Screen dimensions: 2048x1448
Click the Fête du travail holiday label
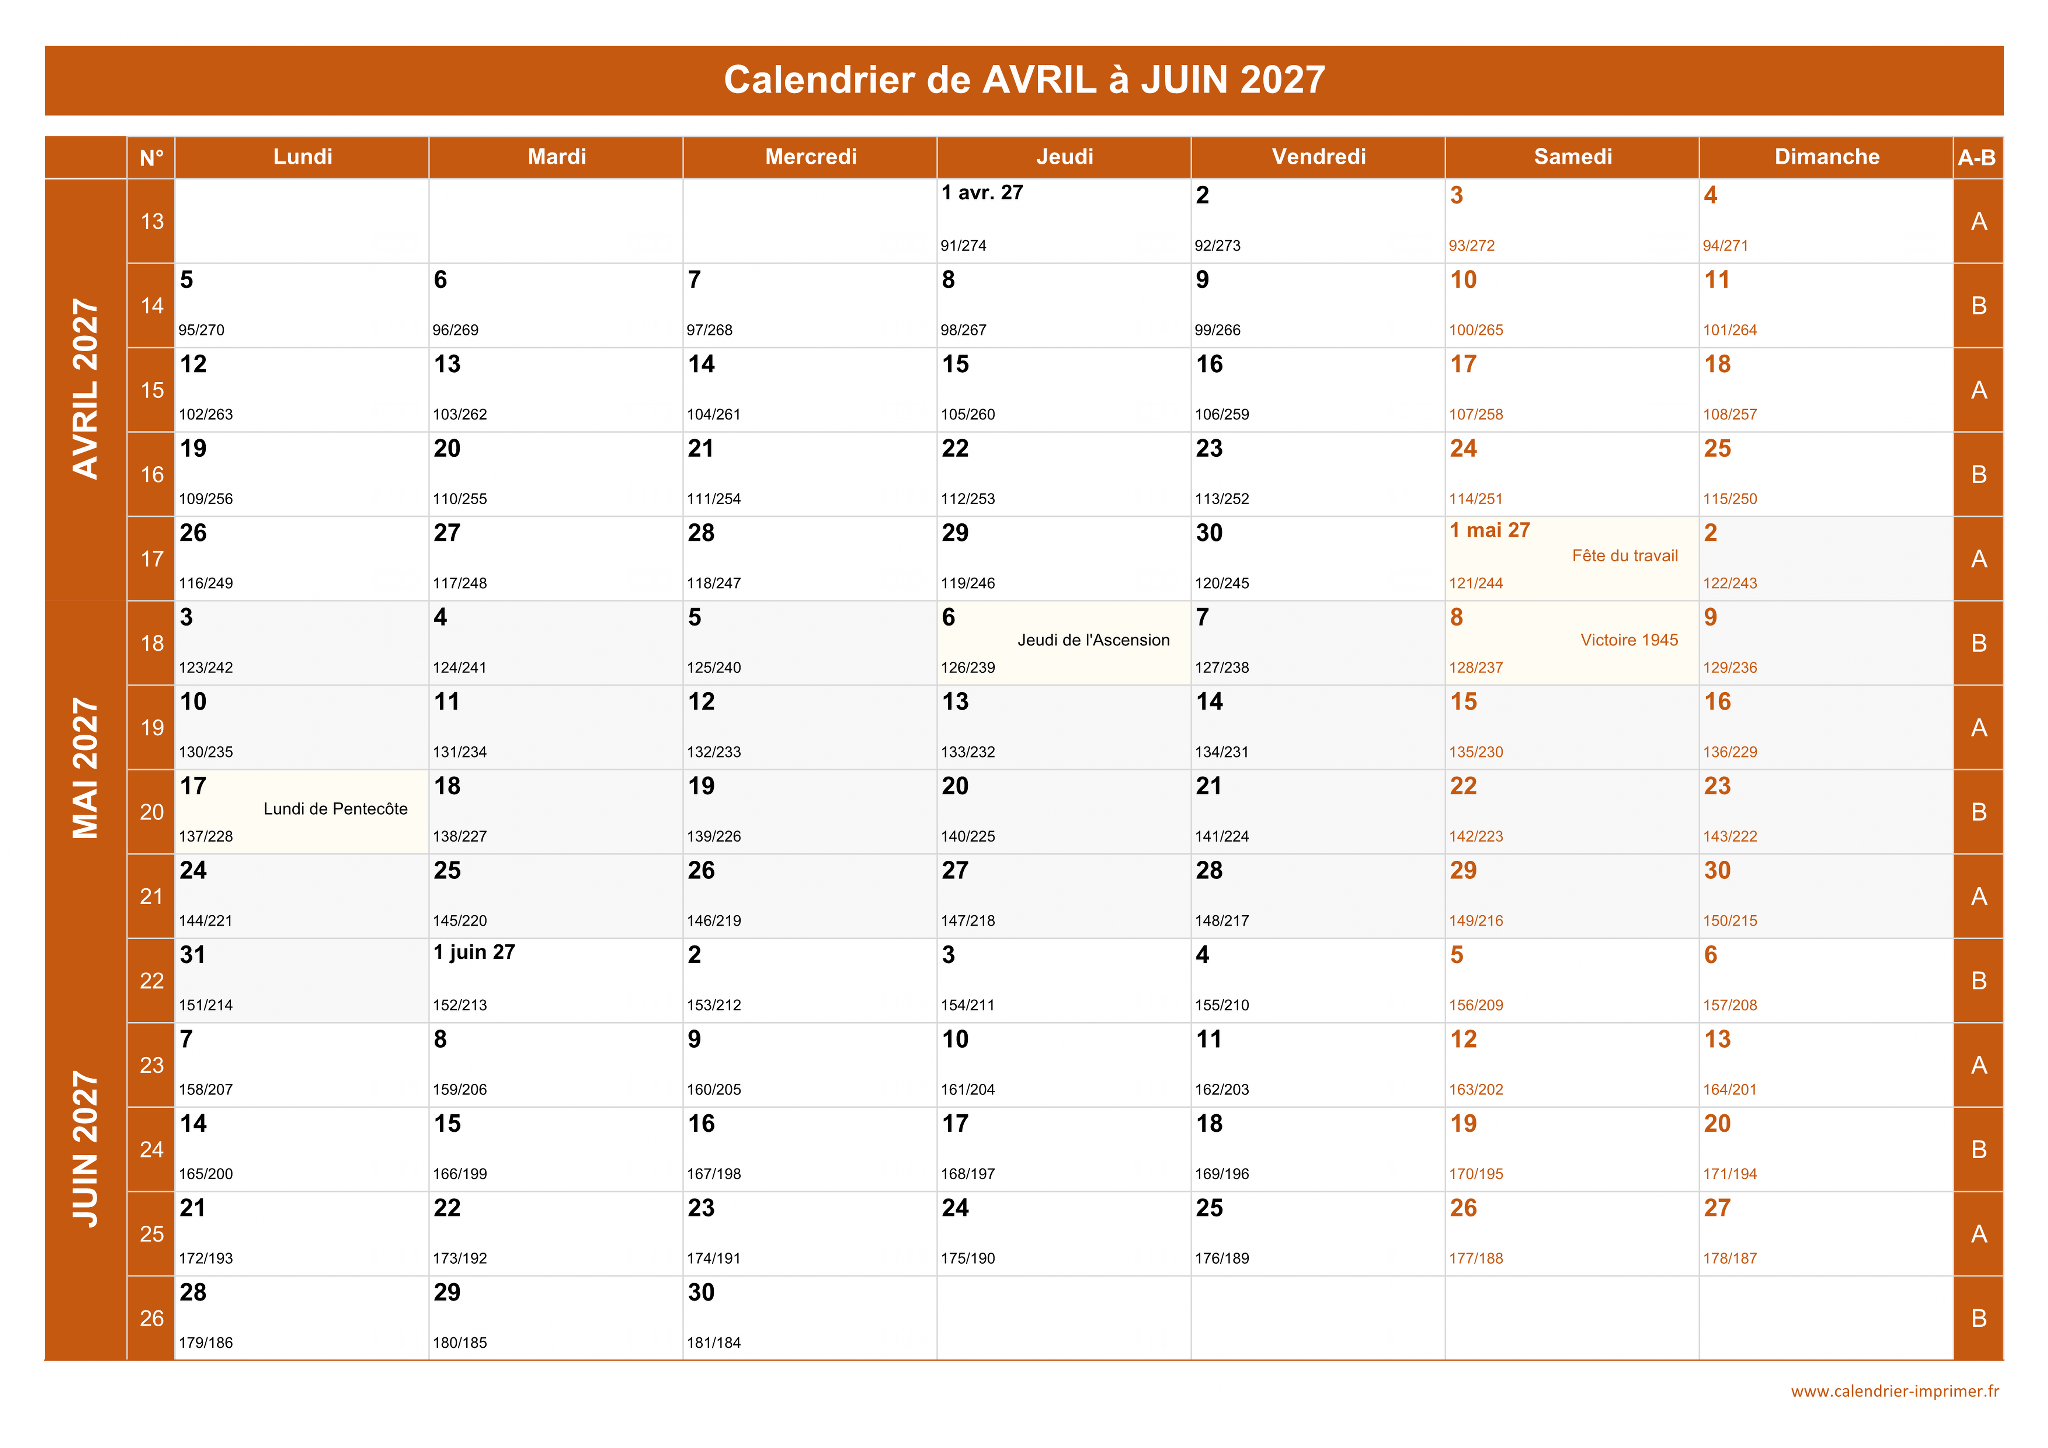click(1624, 556)
